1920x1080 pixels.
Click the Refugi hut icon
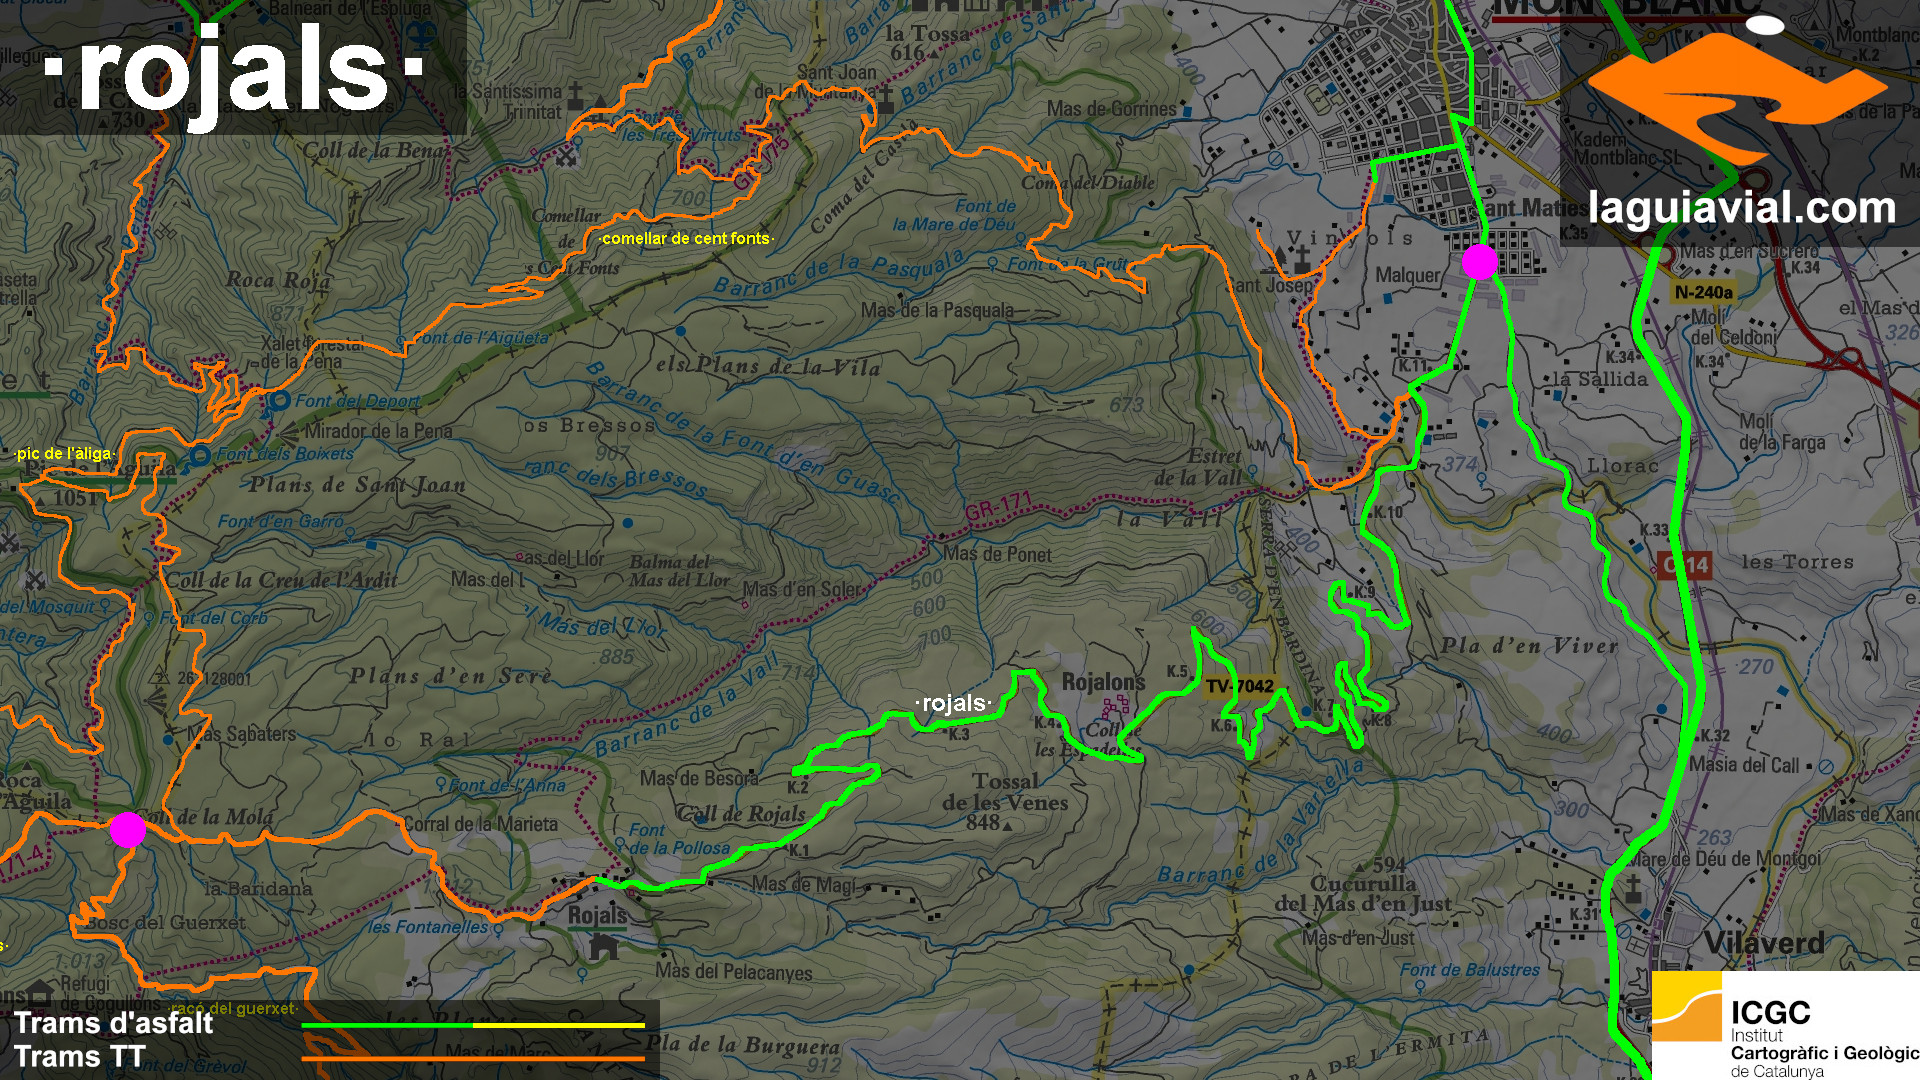coord(40,992)
